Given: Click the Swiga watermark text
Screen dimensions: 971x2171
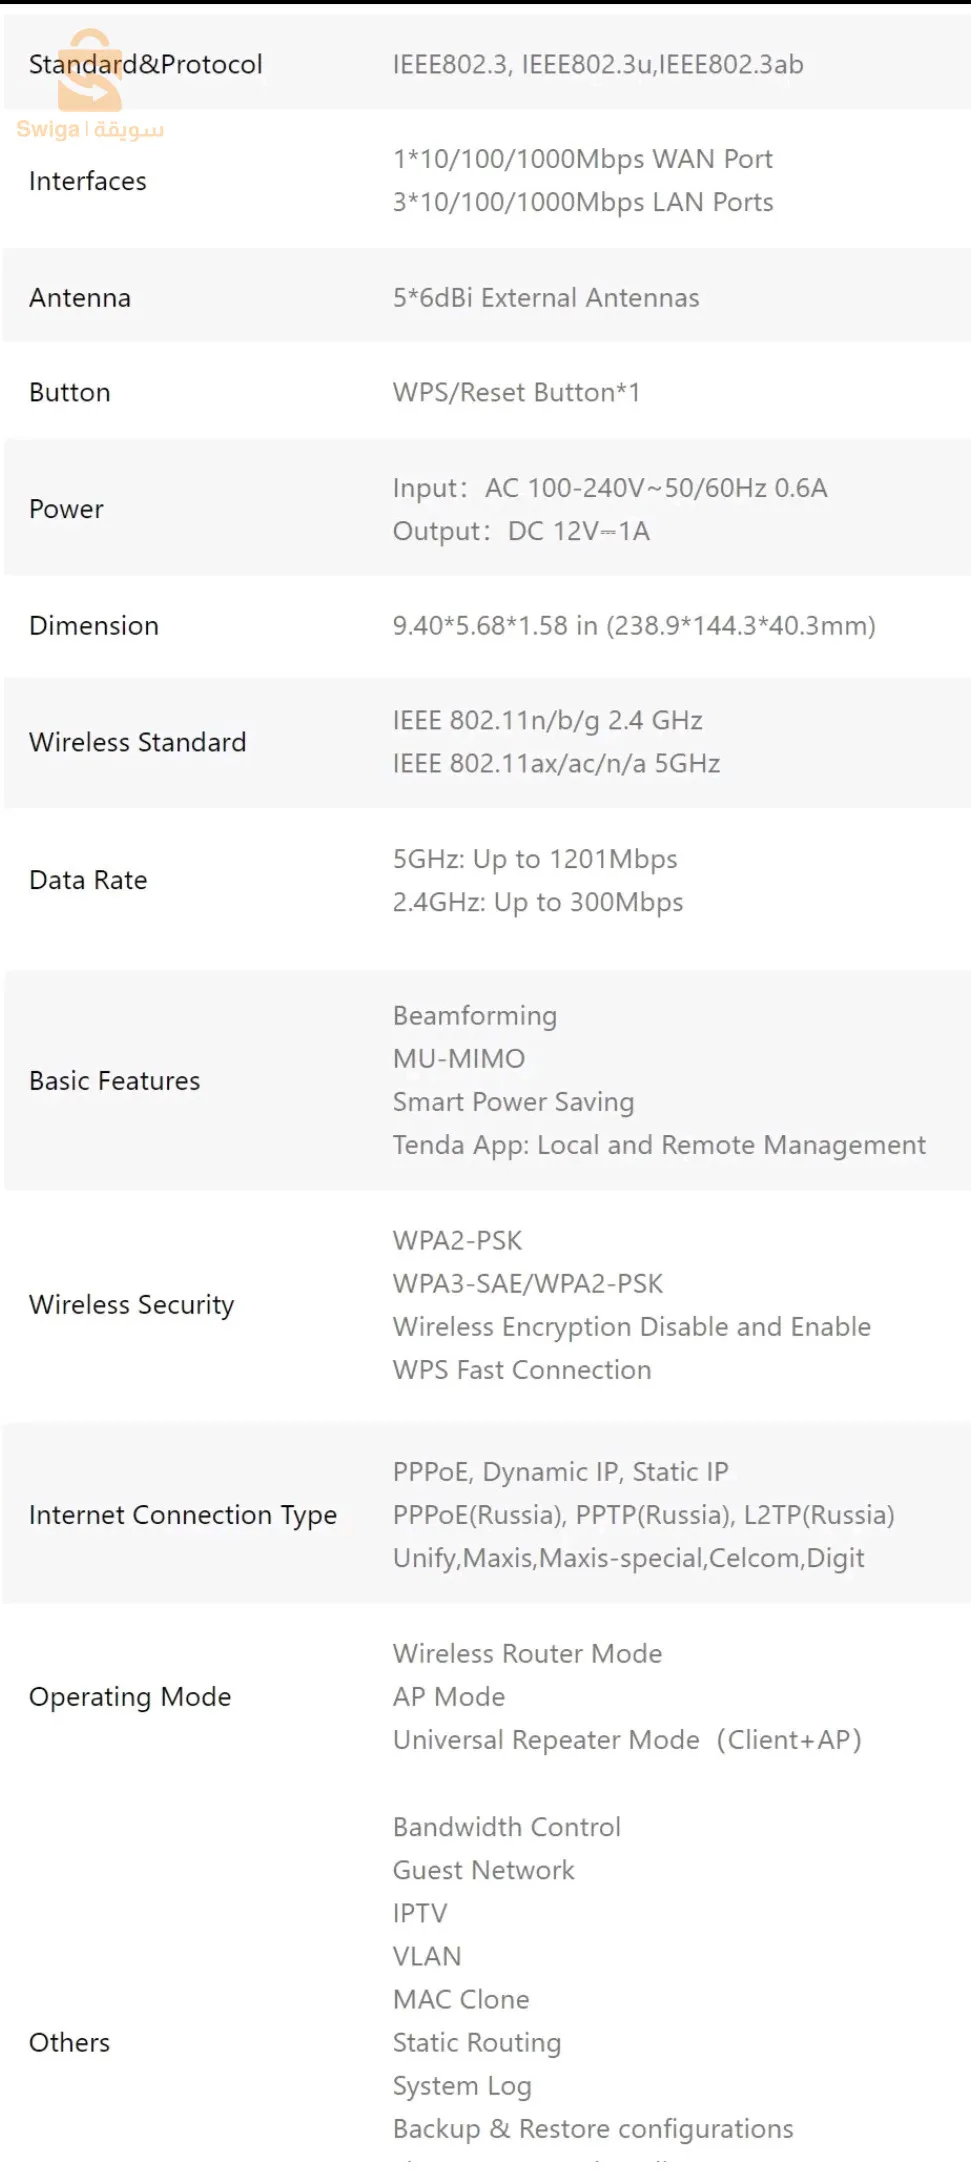Looking at the screenshot, I should (x=90, y=130).
